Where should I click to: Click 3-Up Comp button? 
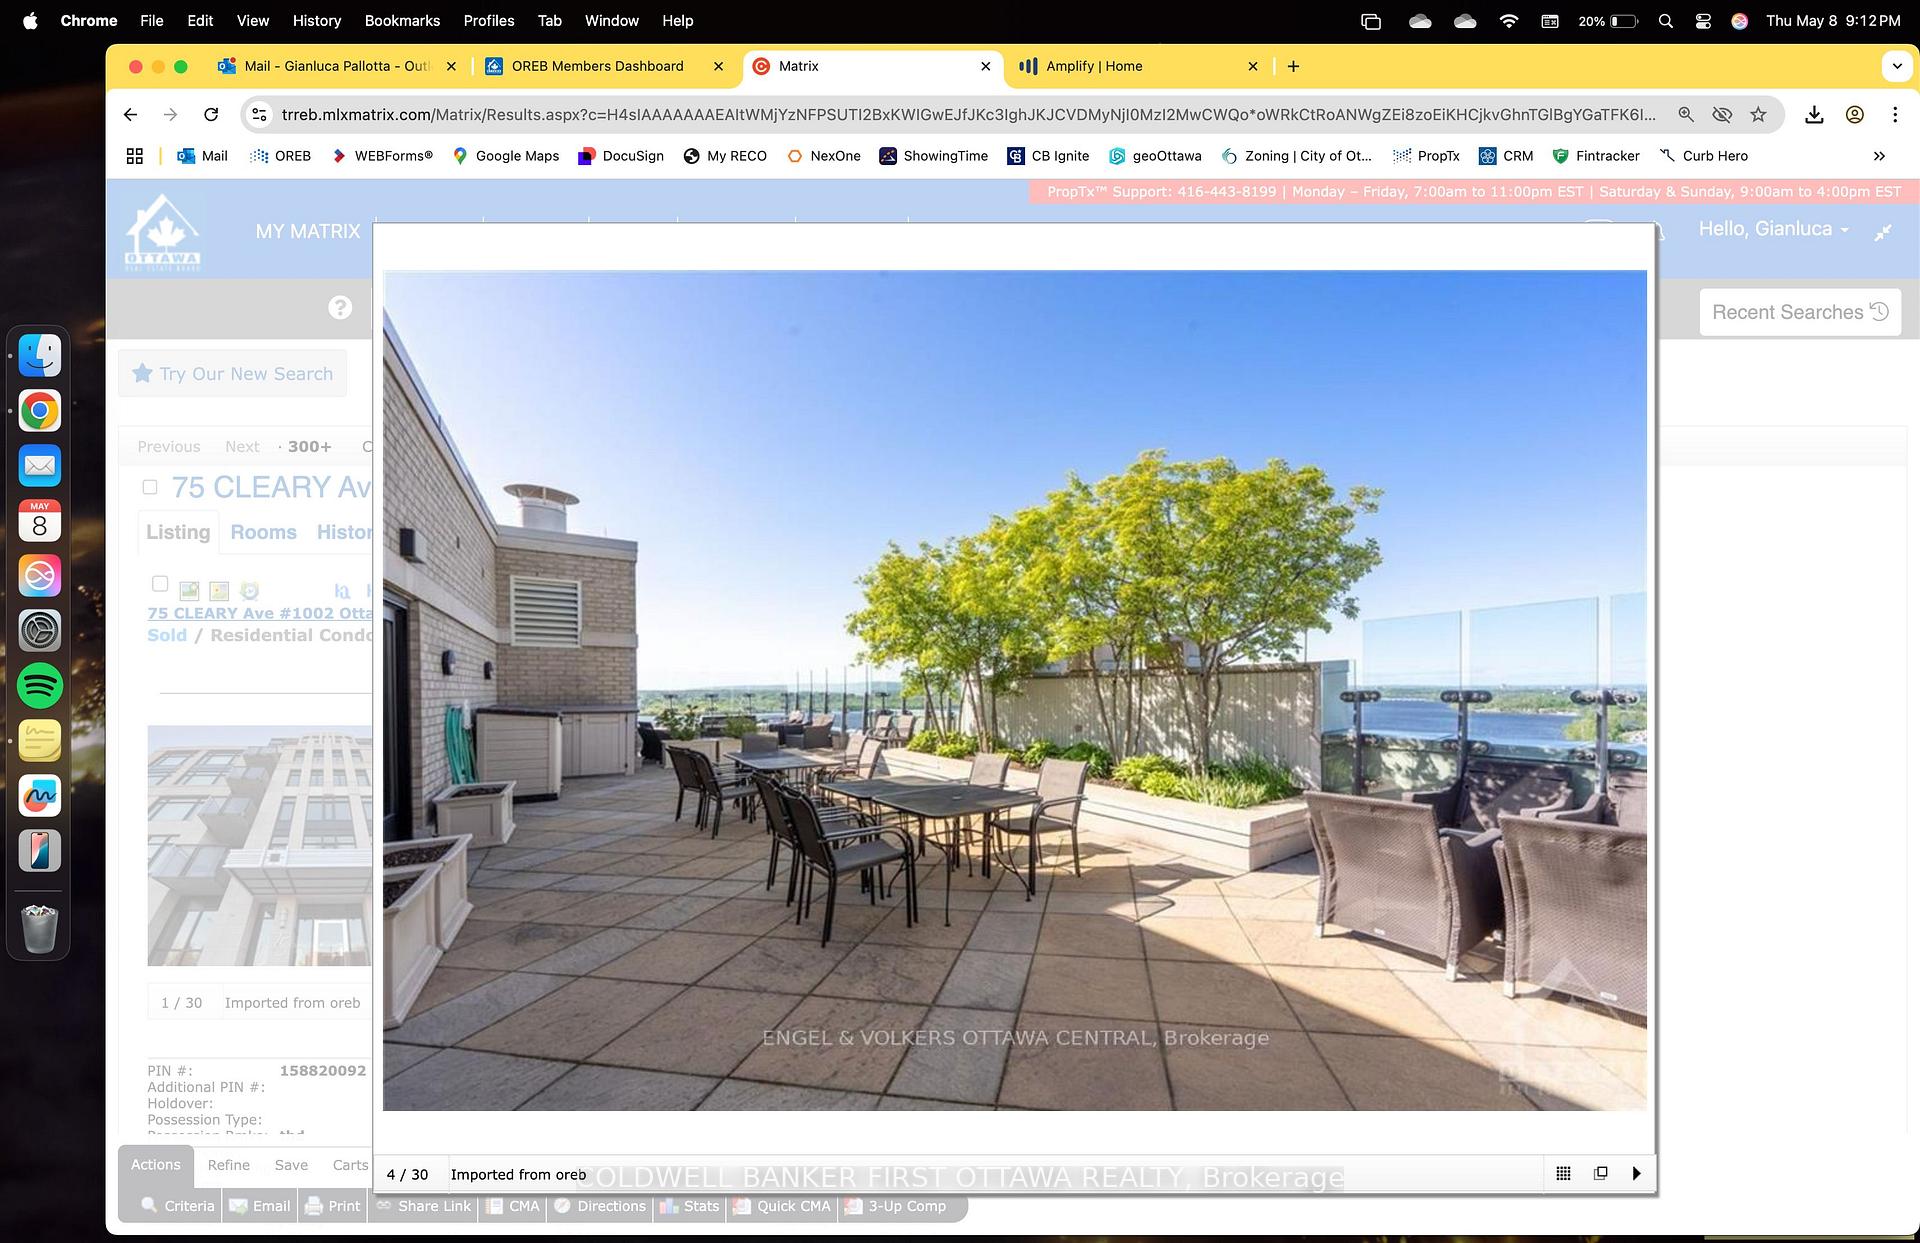click(896, 1206)
